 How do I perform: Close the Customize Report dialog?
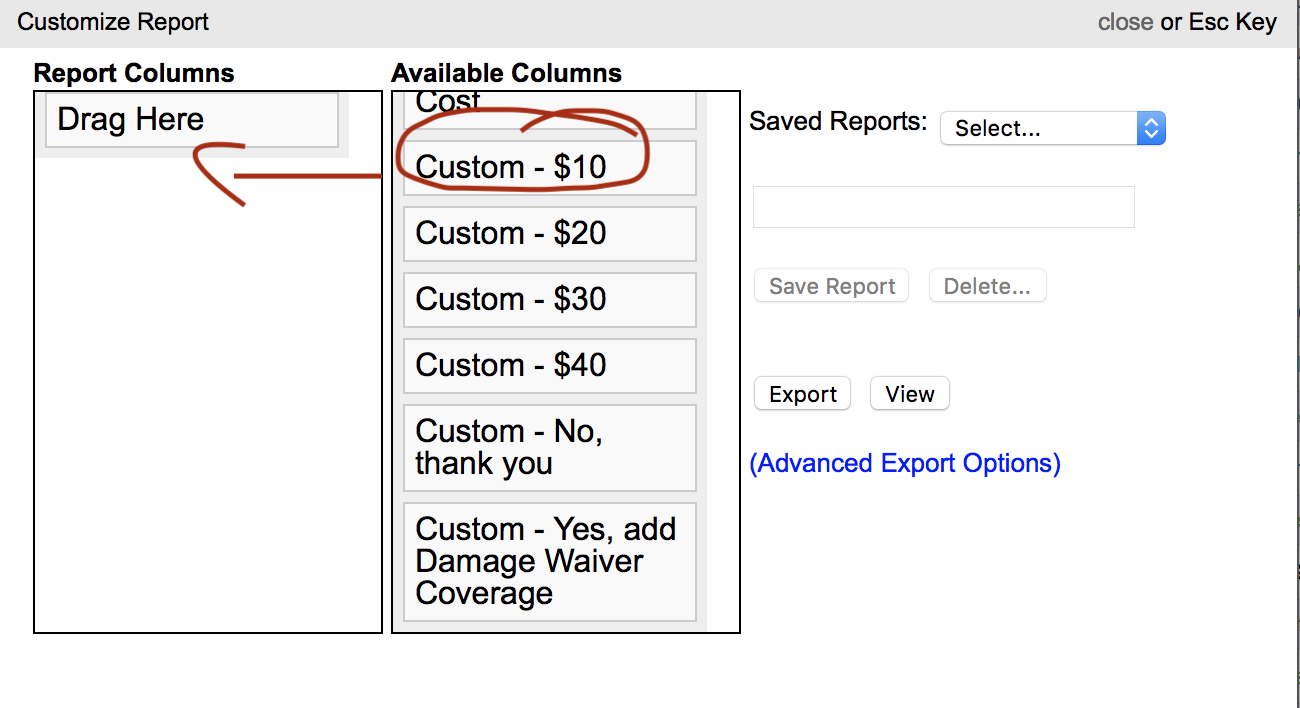click(x=1125, y=22)
